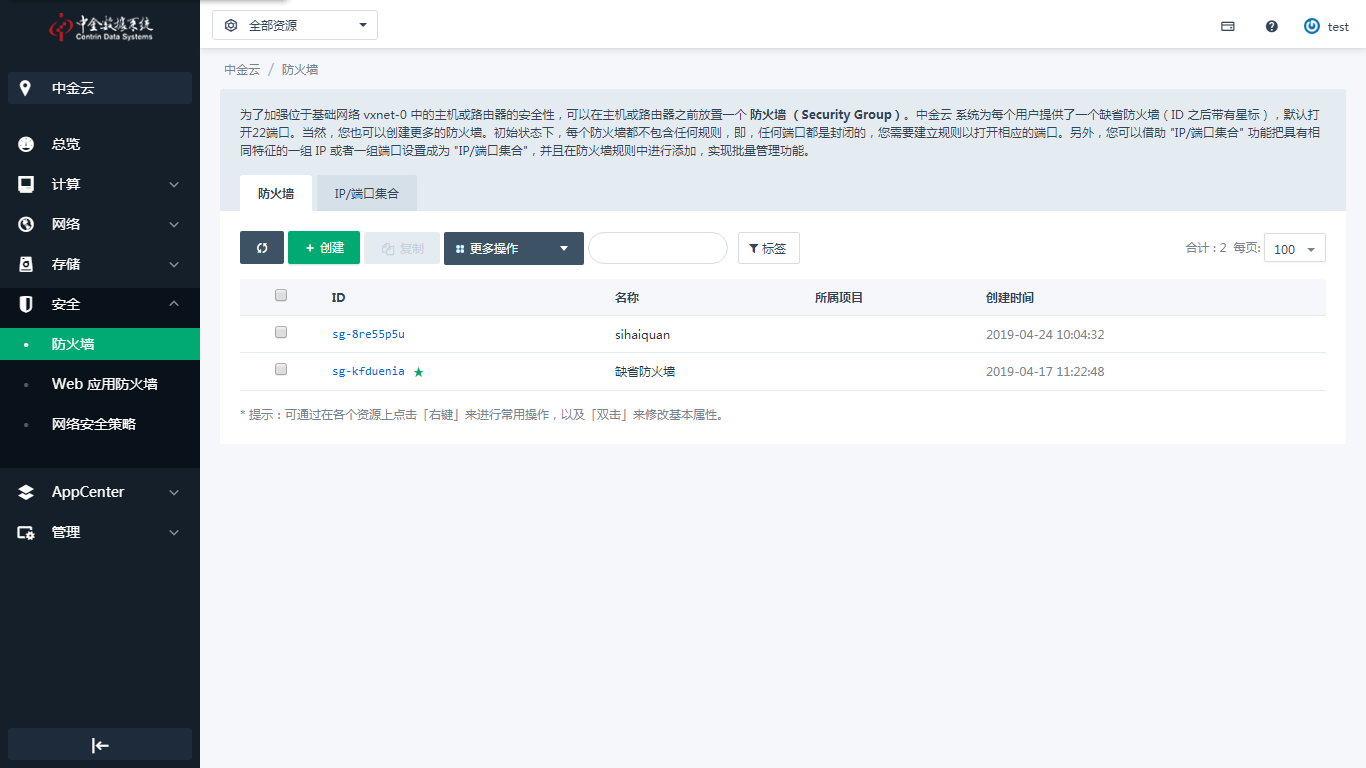Image resolution: width=1366 pixels, height=768 pixels.
Task: Click 中金云 in the breadcrumb
Action: pyautogui.click(x=242, y=70)
